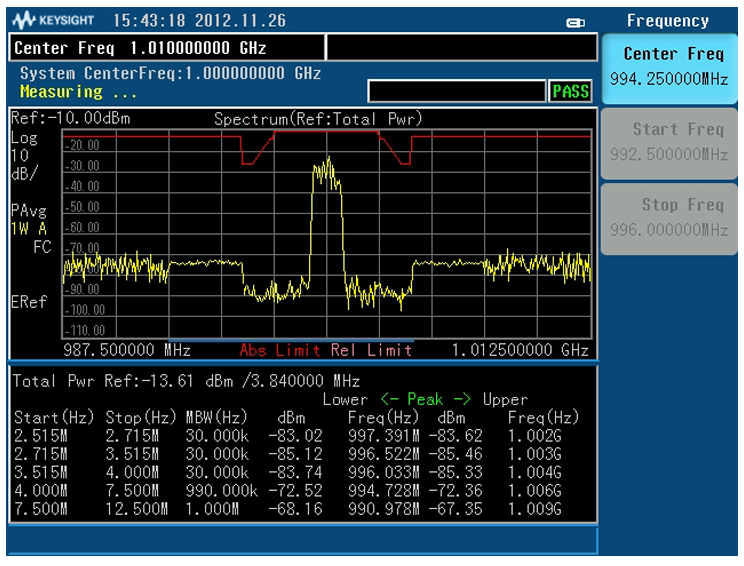Click the Keysight logo

coord(53,20)
